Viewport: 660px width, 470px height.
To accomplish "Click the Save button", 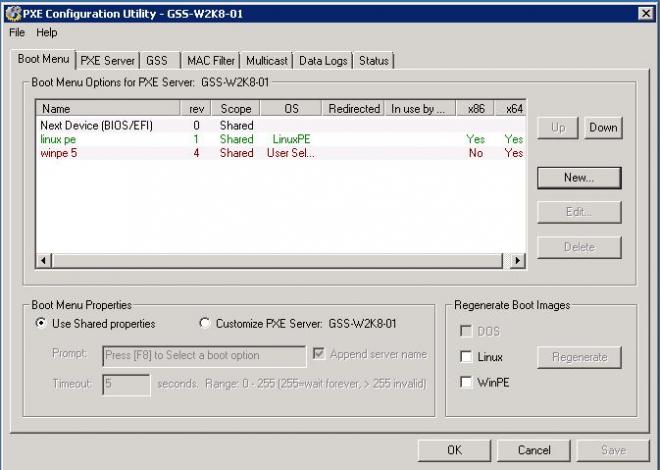I will coord(613,450).
